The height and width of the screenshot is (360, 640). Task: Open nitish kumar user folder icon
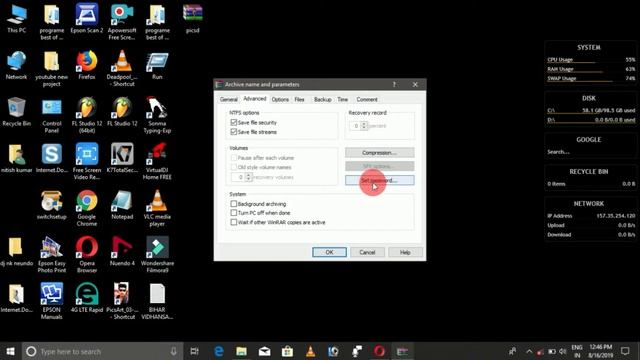16,158
